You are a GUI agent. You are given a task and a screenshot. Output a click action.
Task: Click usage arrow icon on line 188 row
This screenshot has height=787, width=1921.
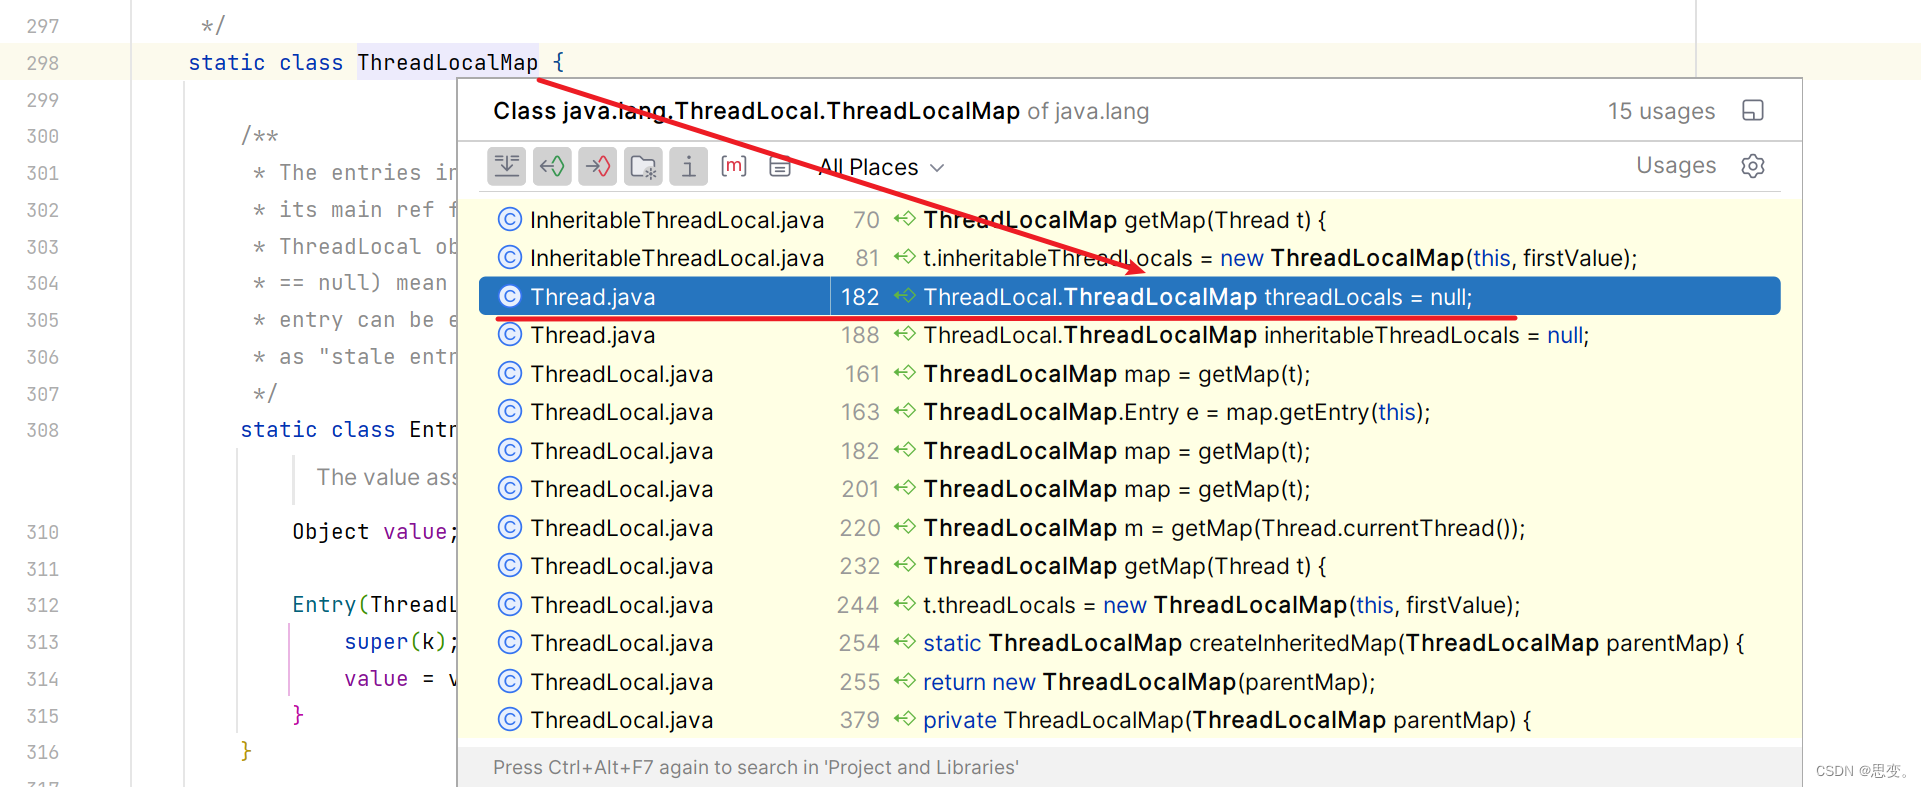[904, 334]
